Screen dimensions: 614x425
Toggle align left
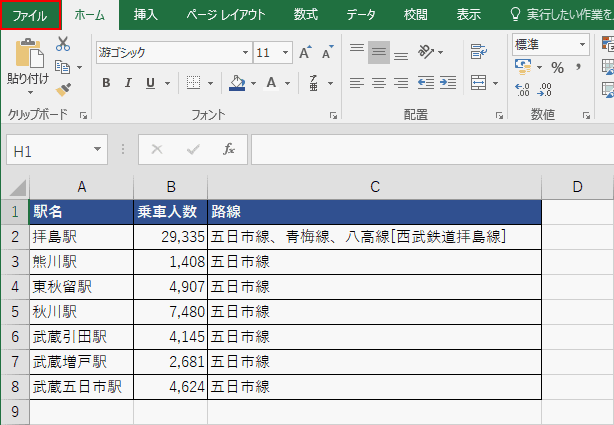357,83
